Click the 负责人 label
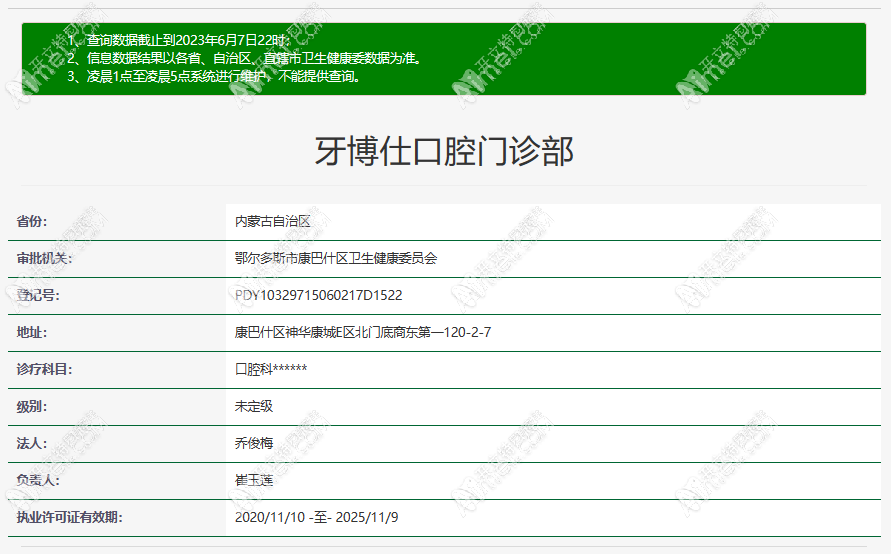This screenshot has height=554, width=891. [x=38, y=481]
